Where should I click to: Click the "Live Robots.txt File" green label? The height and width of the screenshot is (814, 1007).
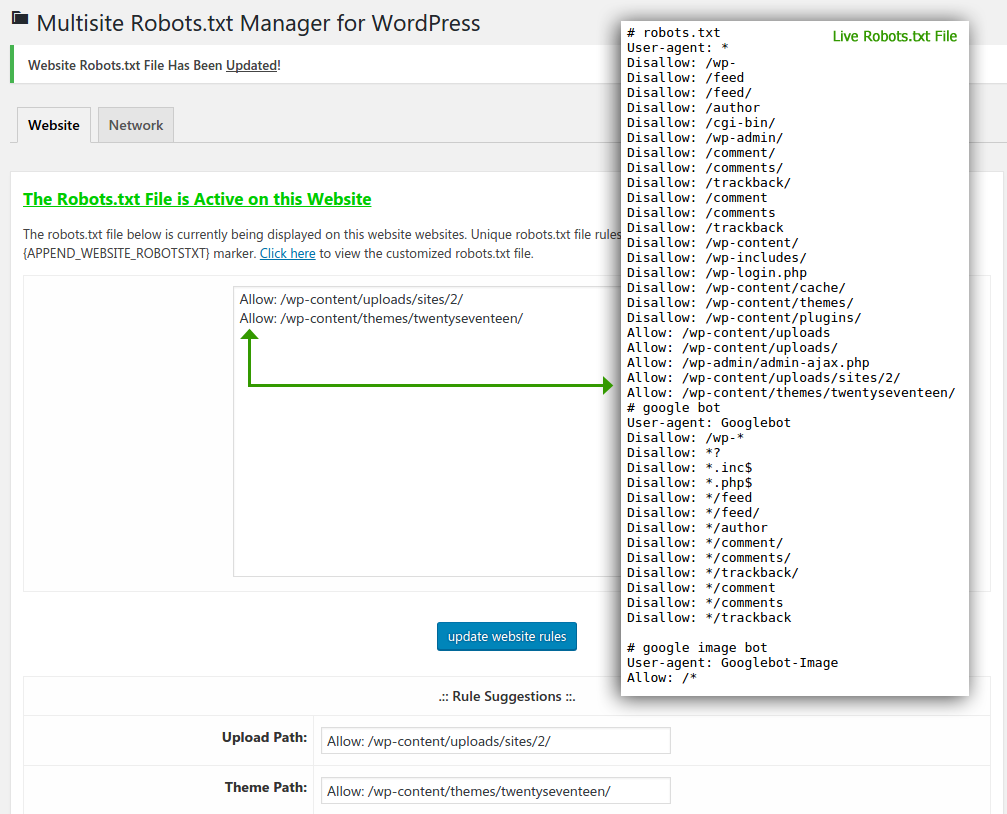(x=894, y=37)
